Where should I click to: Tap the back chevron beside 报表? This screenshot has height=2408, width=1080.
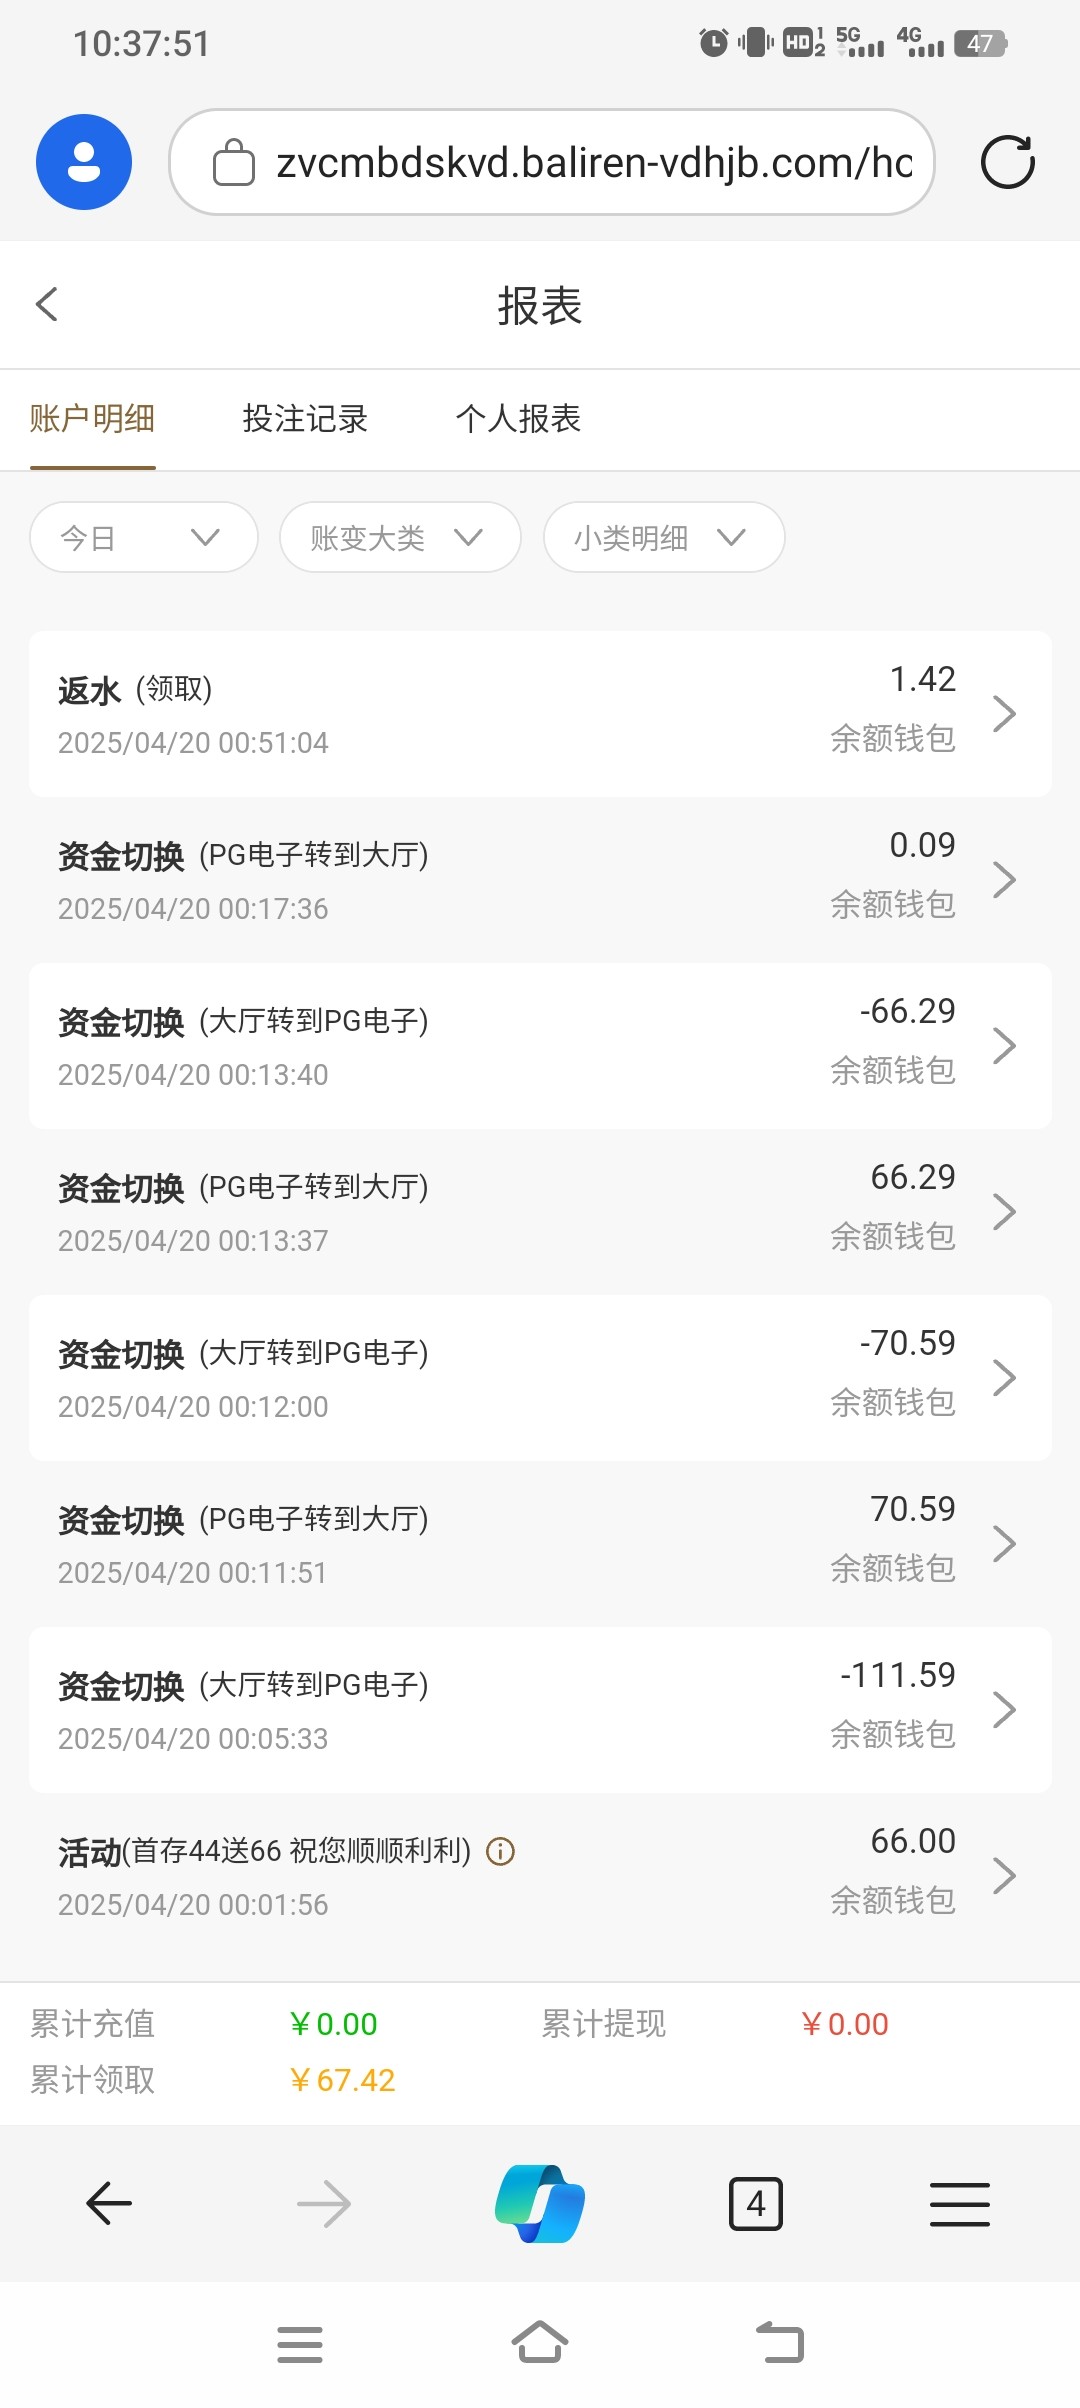47,305
